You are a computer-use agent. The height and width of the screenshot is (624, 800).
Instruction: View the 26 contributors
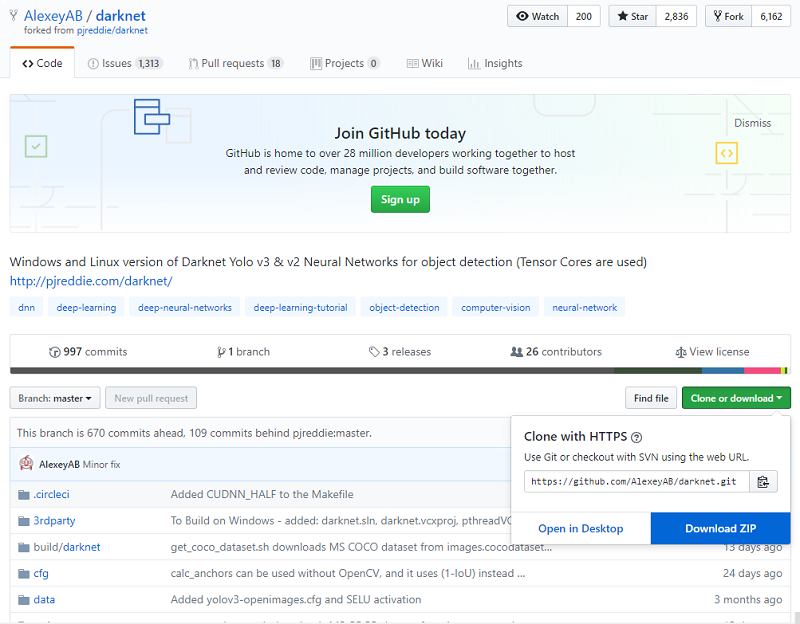pyautogui.click(x=556, y=352)
